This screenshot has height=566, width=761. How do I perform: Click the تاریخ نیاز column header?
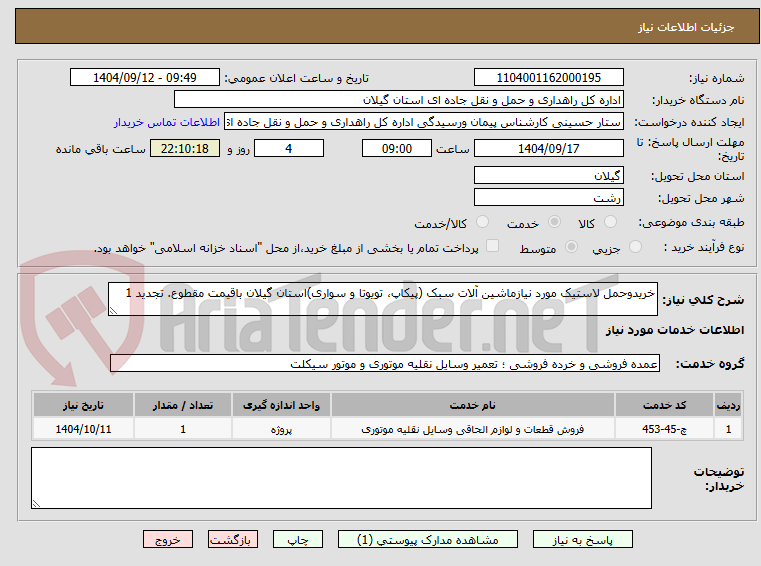pyautogui.click(x=83, y=405)
